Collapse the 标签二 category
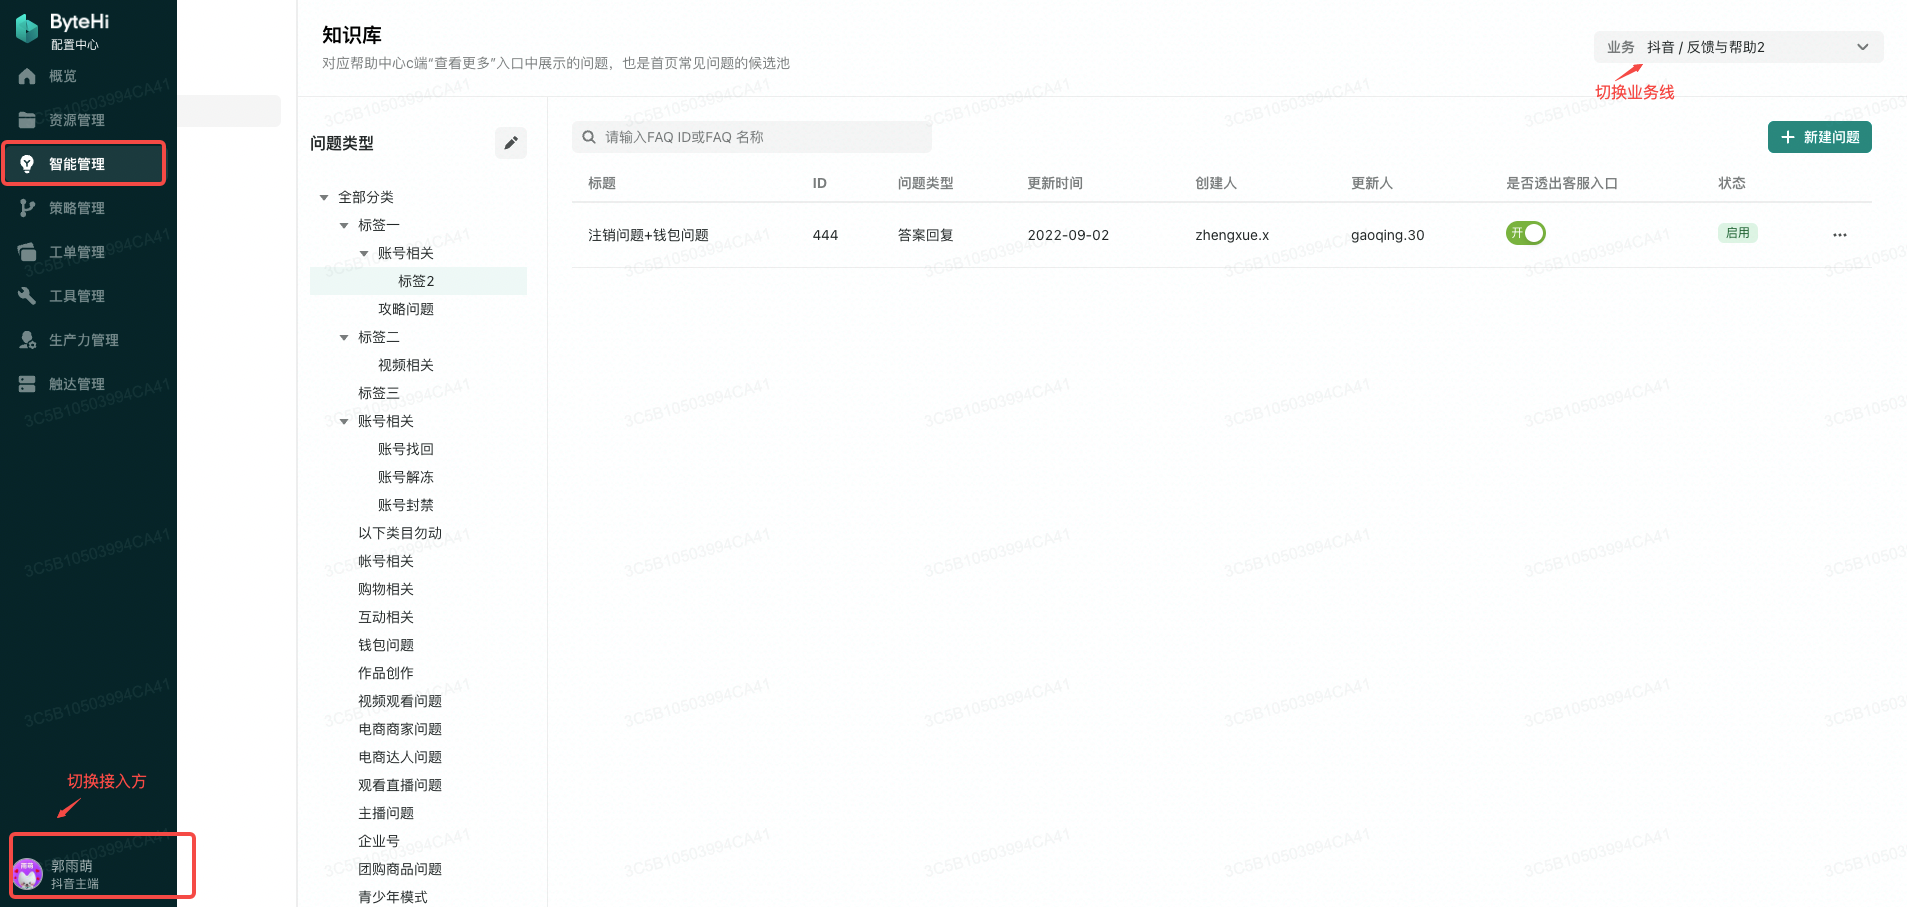This screenshot has width=1907, height=907. coord(344,337)
